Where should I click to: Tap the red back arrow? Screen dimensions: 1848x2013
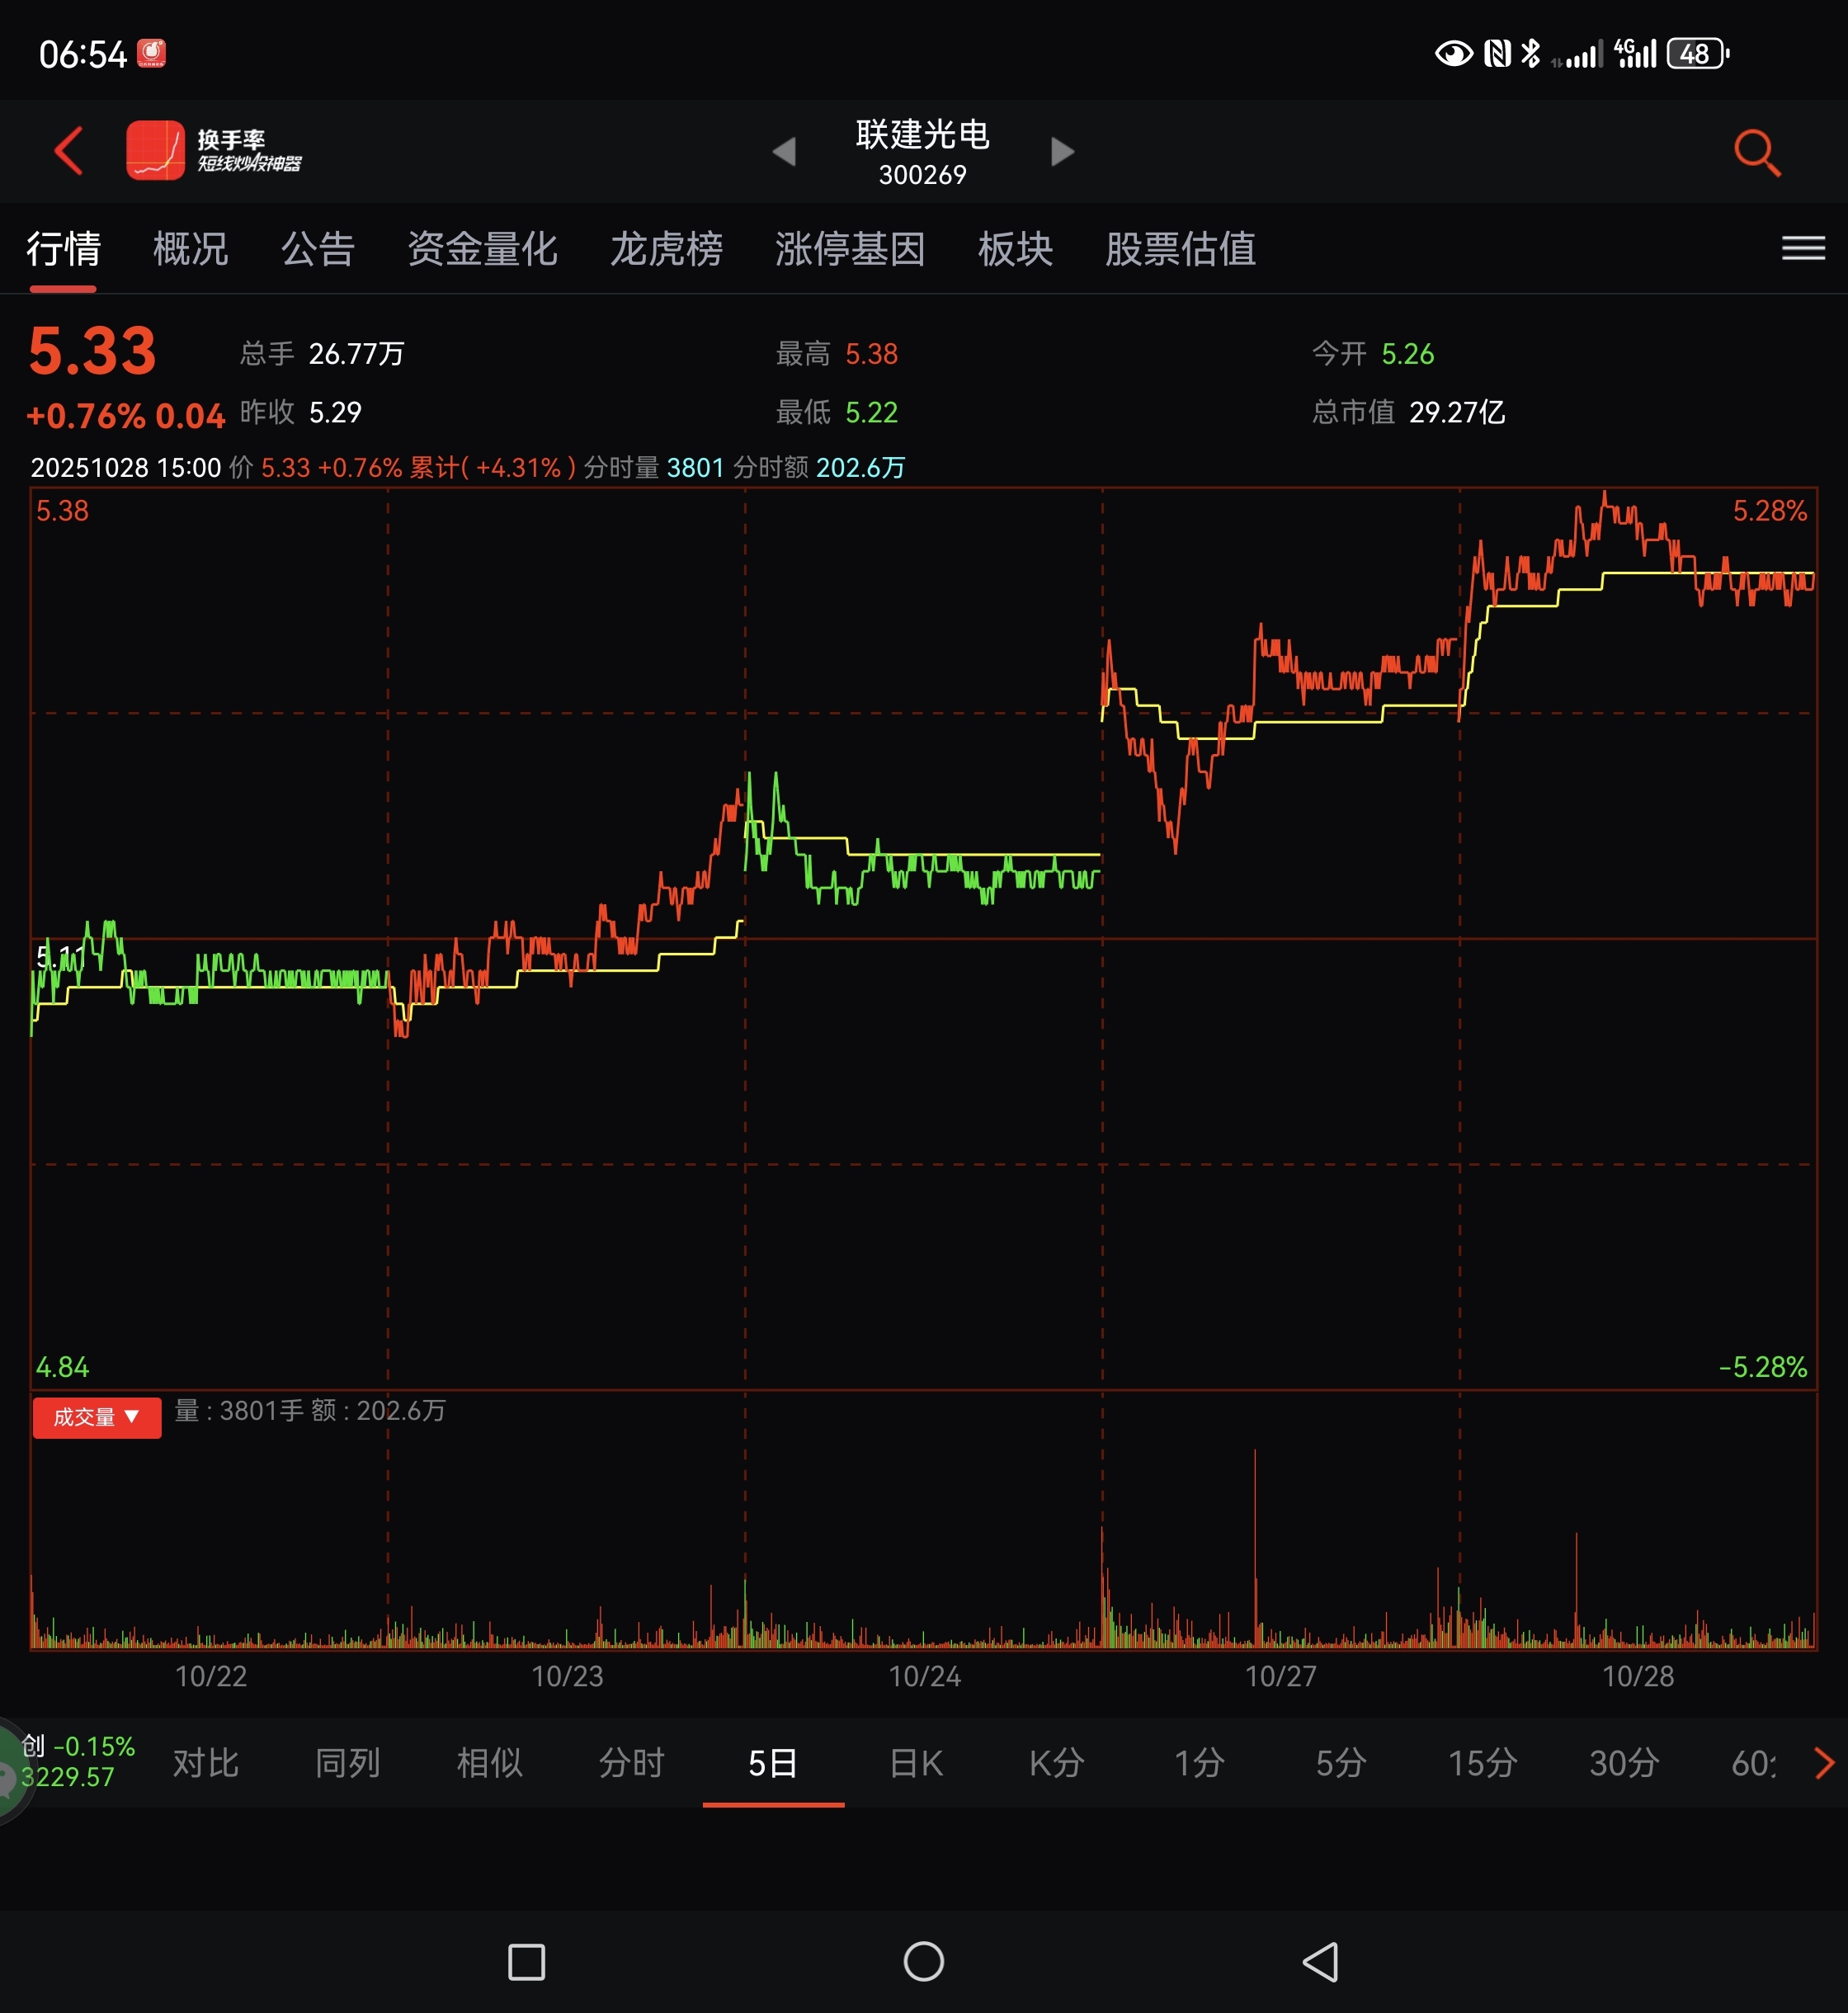[68, 151]
